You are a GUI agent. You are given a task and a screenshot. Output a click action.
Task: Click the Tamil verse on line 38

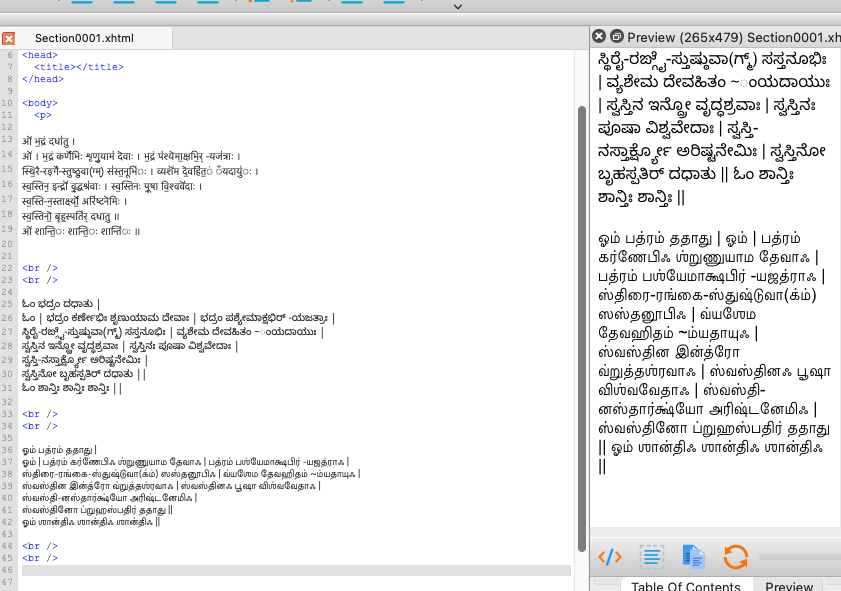click(191, 474)
